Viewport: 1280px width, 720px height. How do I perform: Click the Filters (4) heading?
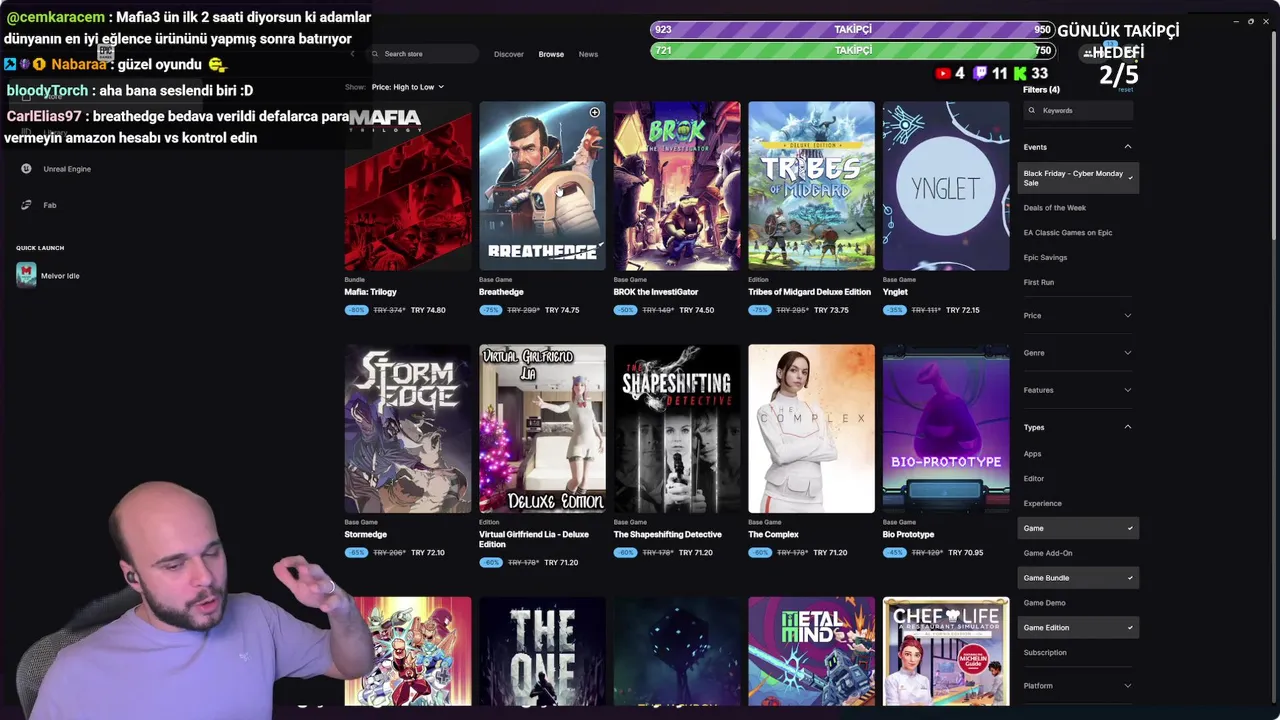coord(1041,90)
